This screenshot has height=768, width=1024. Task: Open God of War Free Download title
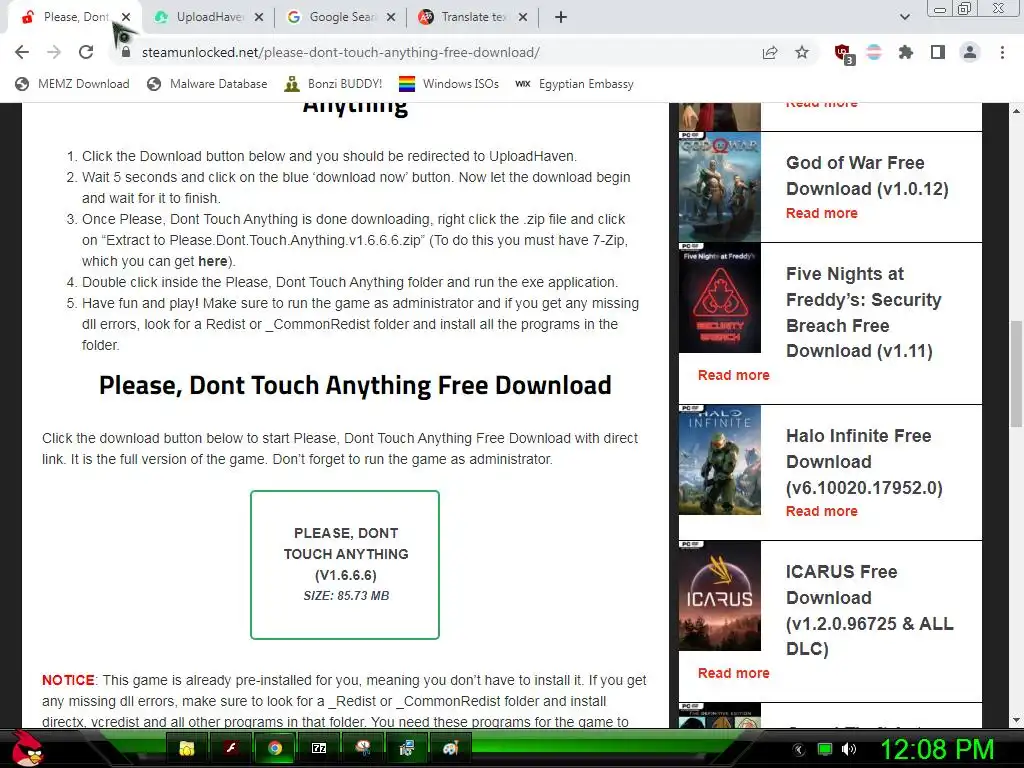(867, 176)
